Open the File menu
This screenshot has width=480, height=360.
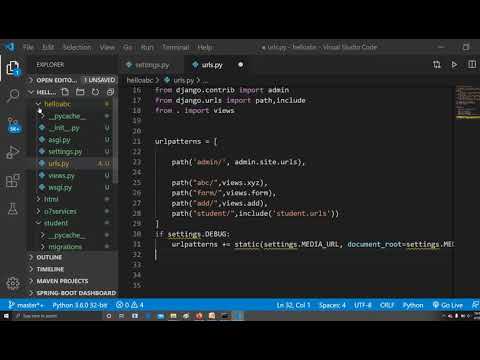point(28,47)
